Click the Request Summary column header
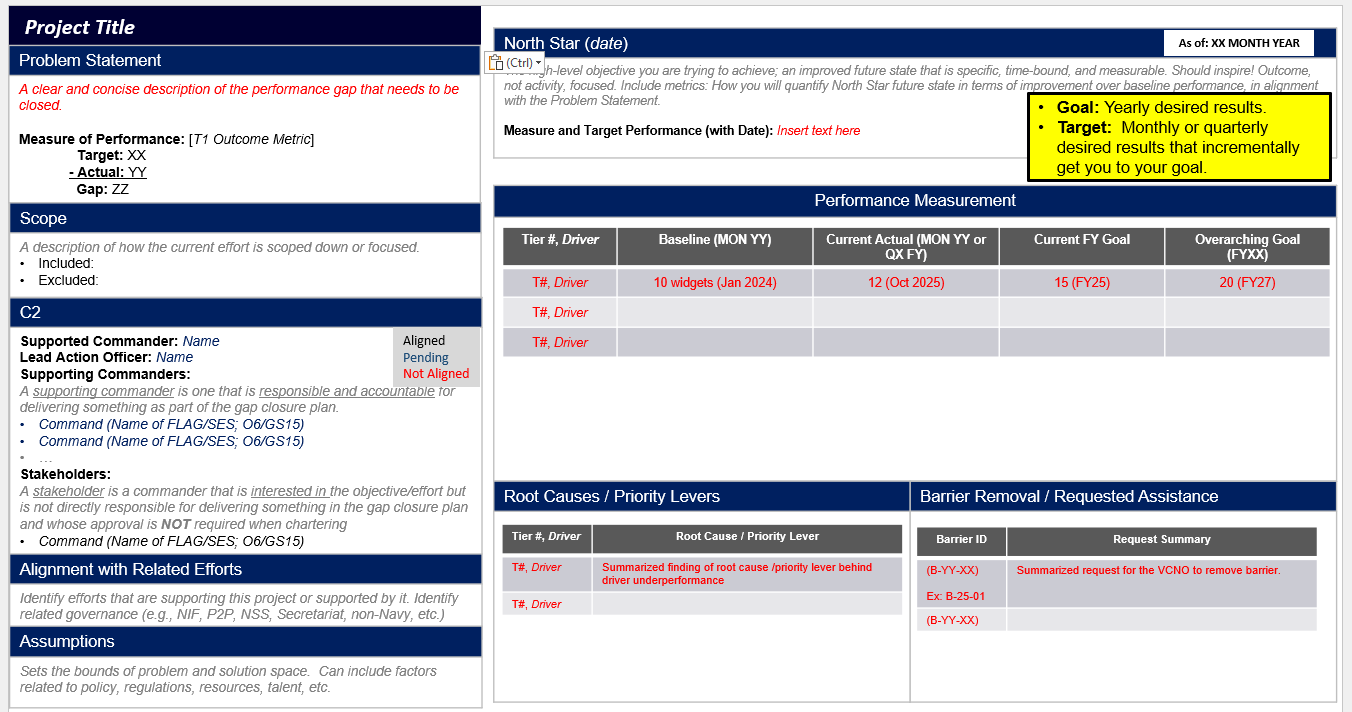Image resolution: width=1352 pixels, height=712 pixels. coord(1162,541)
